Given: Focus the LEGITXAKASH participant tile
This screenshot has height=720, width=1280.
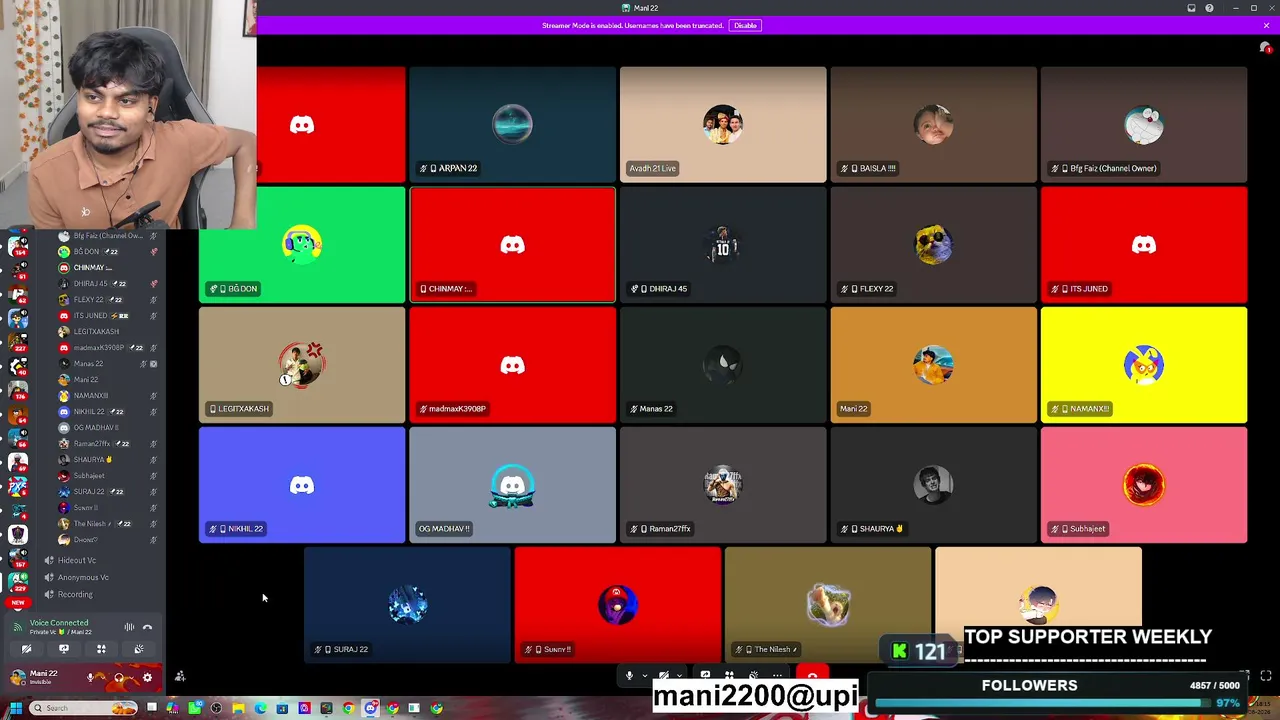Looking at the screenshot, I should (x=302, y=365).
